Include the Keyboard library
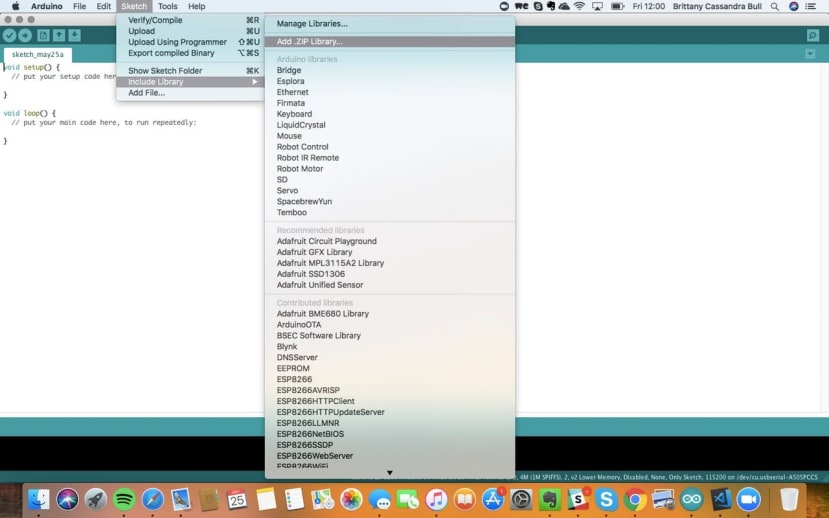The width and height of the screenshot is (829, 518). pos(390,114)
